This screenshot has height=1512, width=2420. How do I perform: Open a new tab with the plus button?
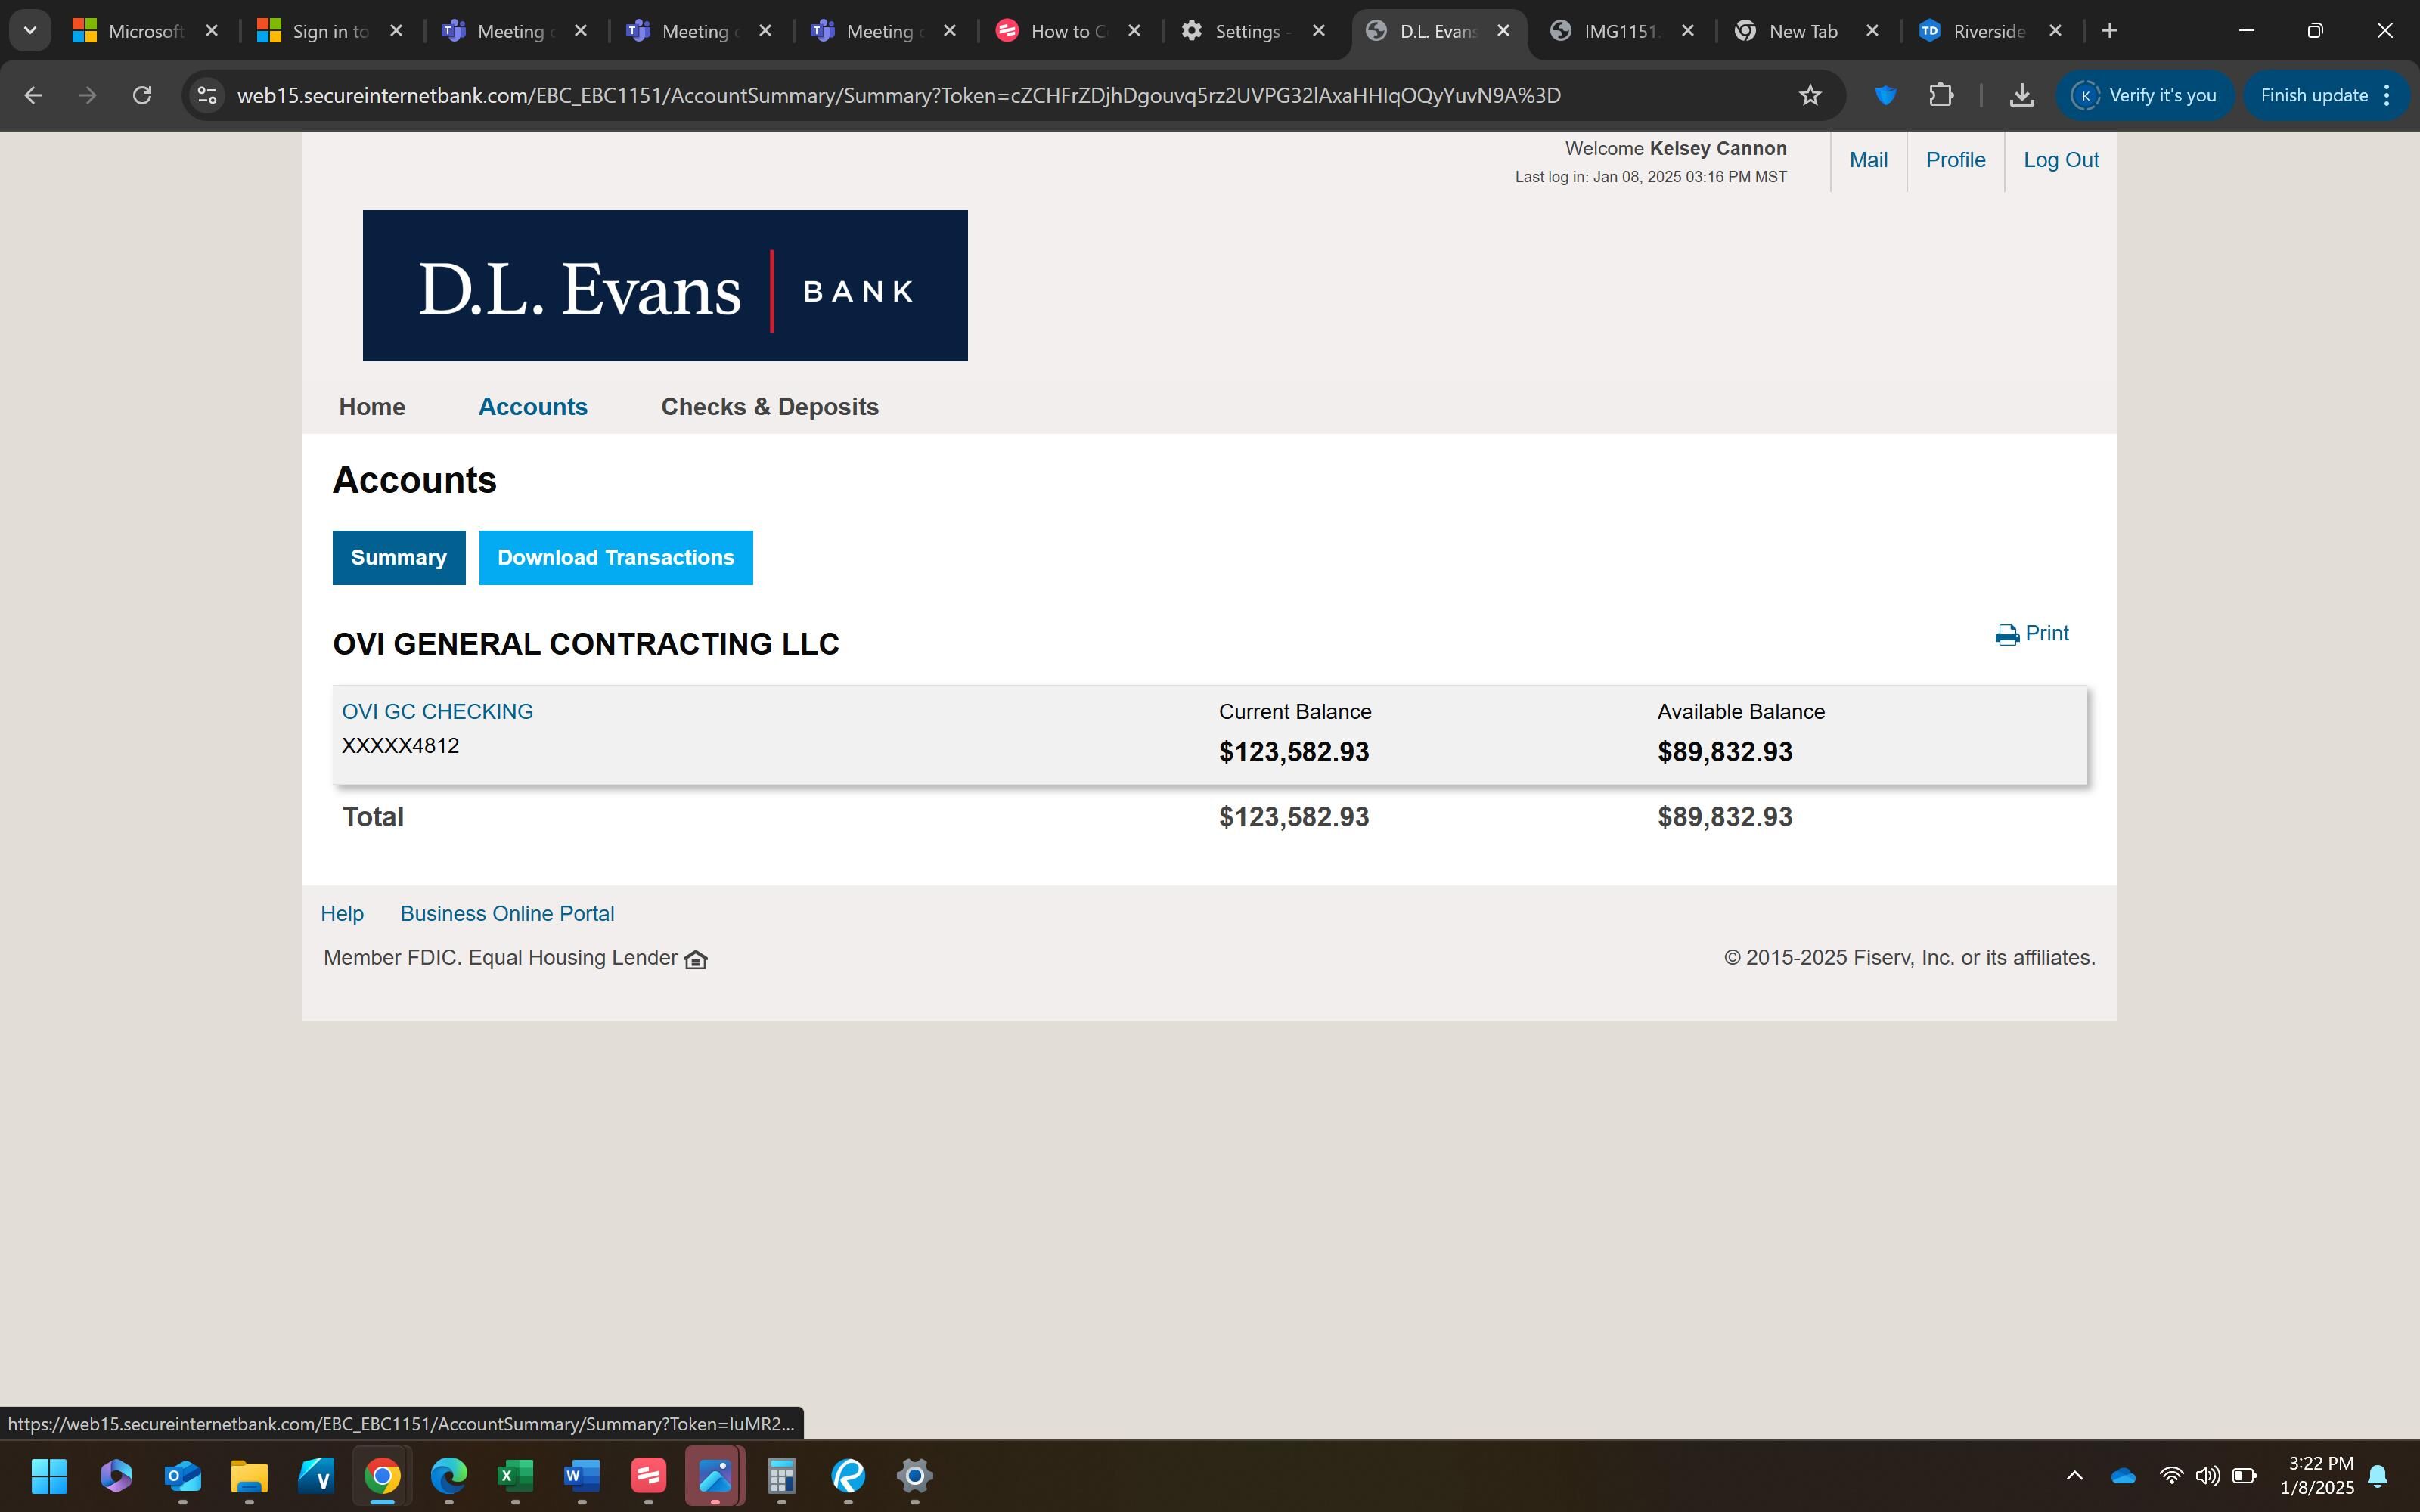coord(2110,31)
